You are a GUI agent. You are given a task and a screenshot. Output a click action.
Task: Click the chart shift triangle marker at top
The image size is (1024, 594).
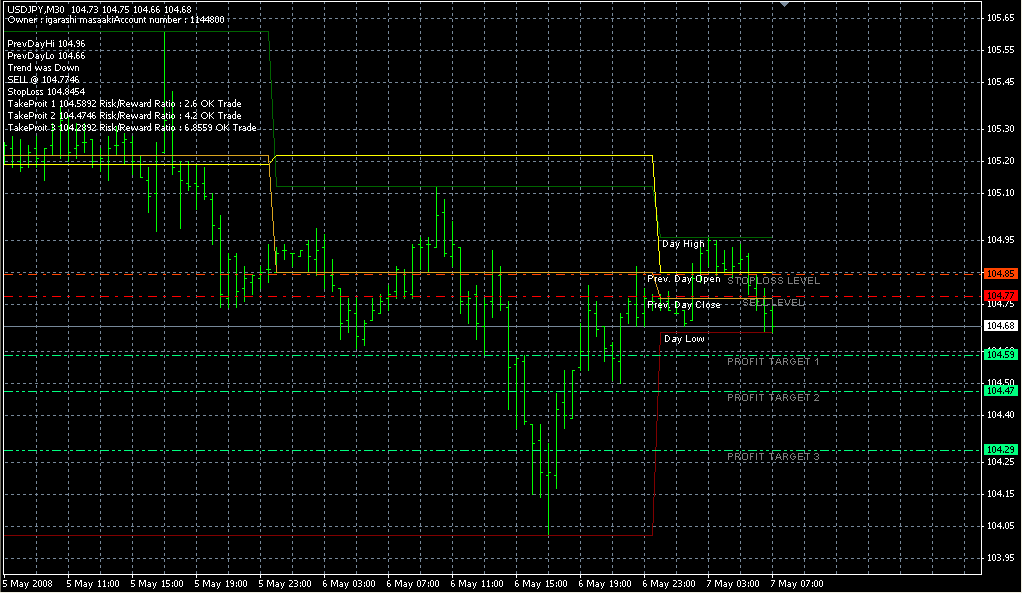[785, 4]
